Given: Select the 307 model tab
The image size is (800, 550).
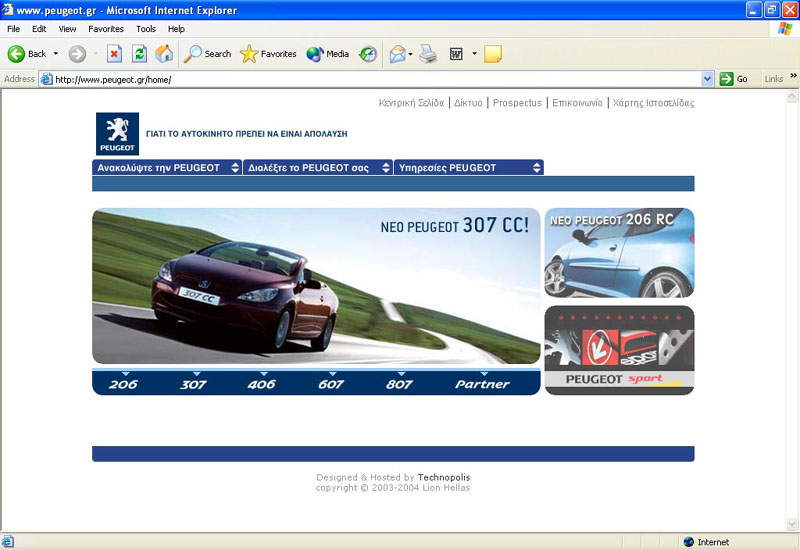Looking at the screenshot, I should click(x=193, y=384).
